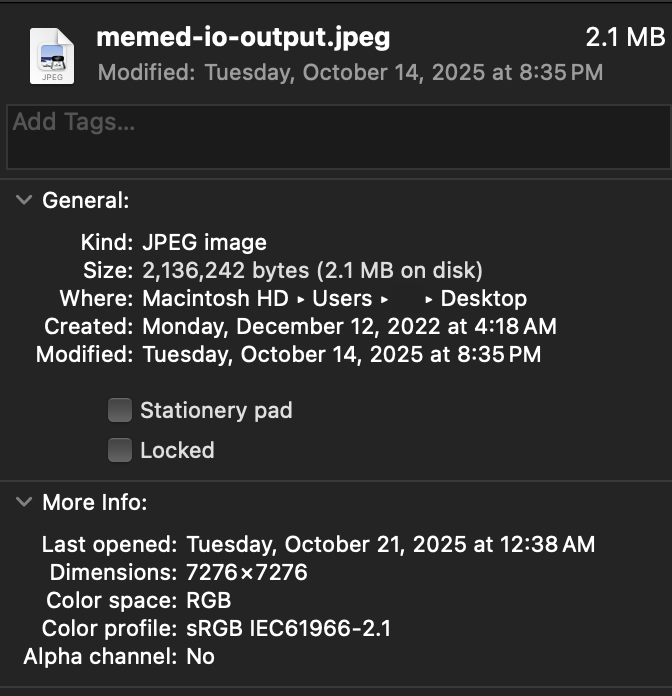Select the JPEG image kind value
The image size is (672, 696).
(x=204, y=242)
